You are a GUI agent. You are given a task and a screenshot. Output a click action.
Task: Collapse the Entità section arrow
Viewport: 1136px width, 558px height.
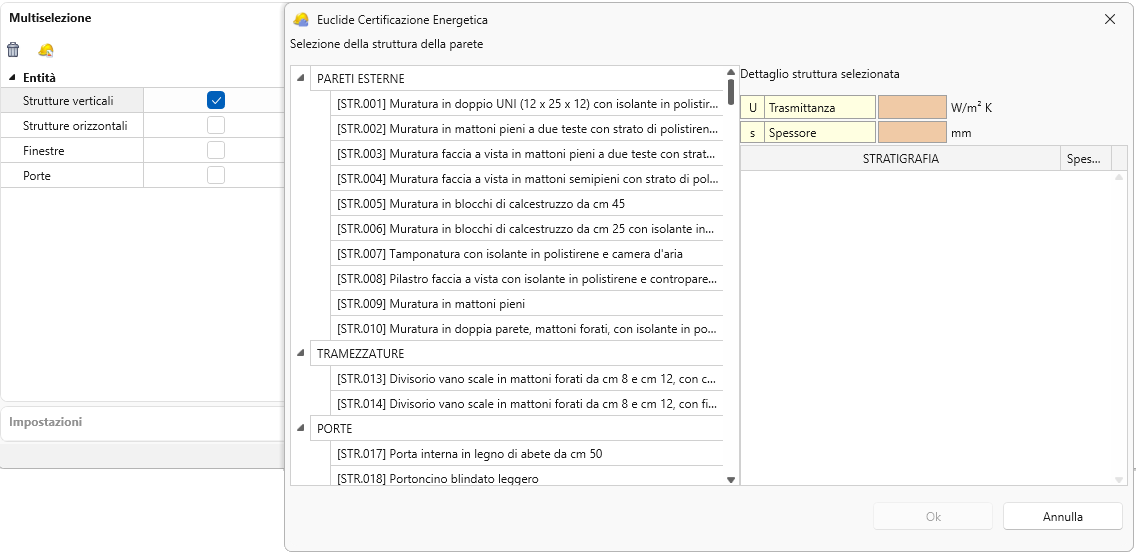point(13,78)
